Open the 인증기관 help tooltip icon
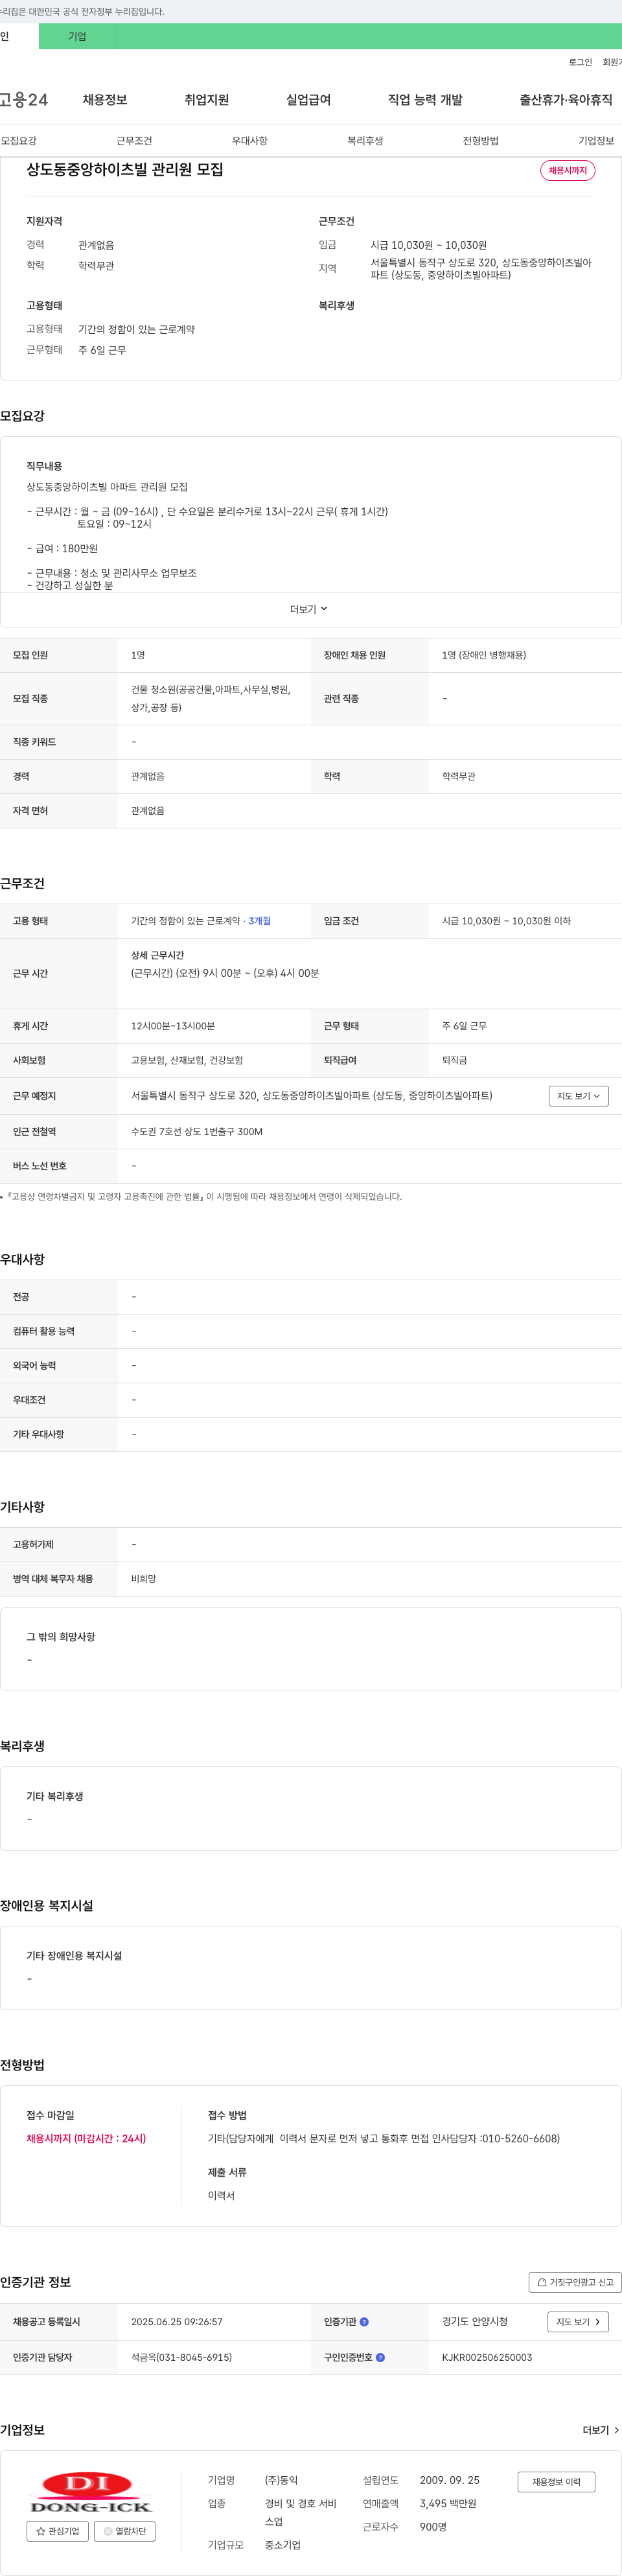 (364, 2321)
